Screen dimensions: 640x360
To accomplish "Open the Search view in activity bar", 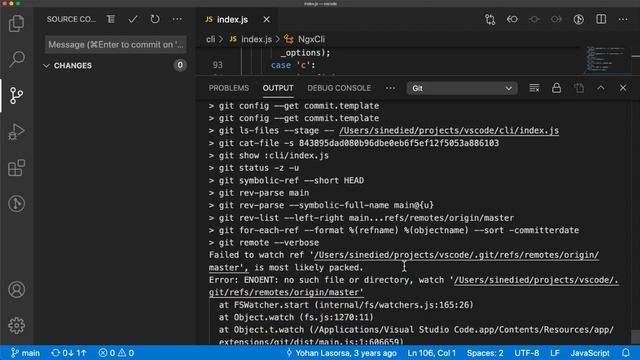I will 16,59.
